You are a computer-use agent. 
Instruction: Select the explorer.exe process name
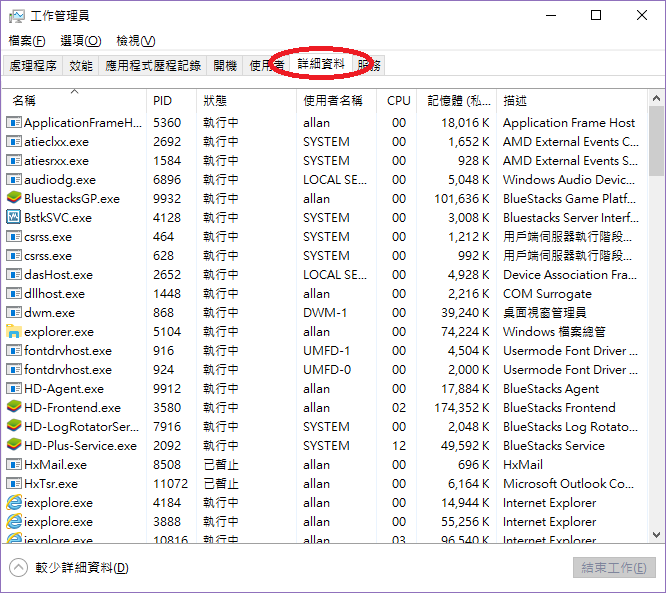point(59,332)
